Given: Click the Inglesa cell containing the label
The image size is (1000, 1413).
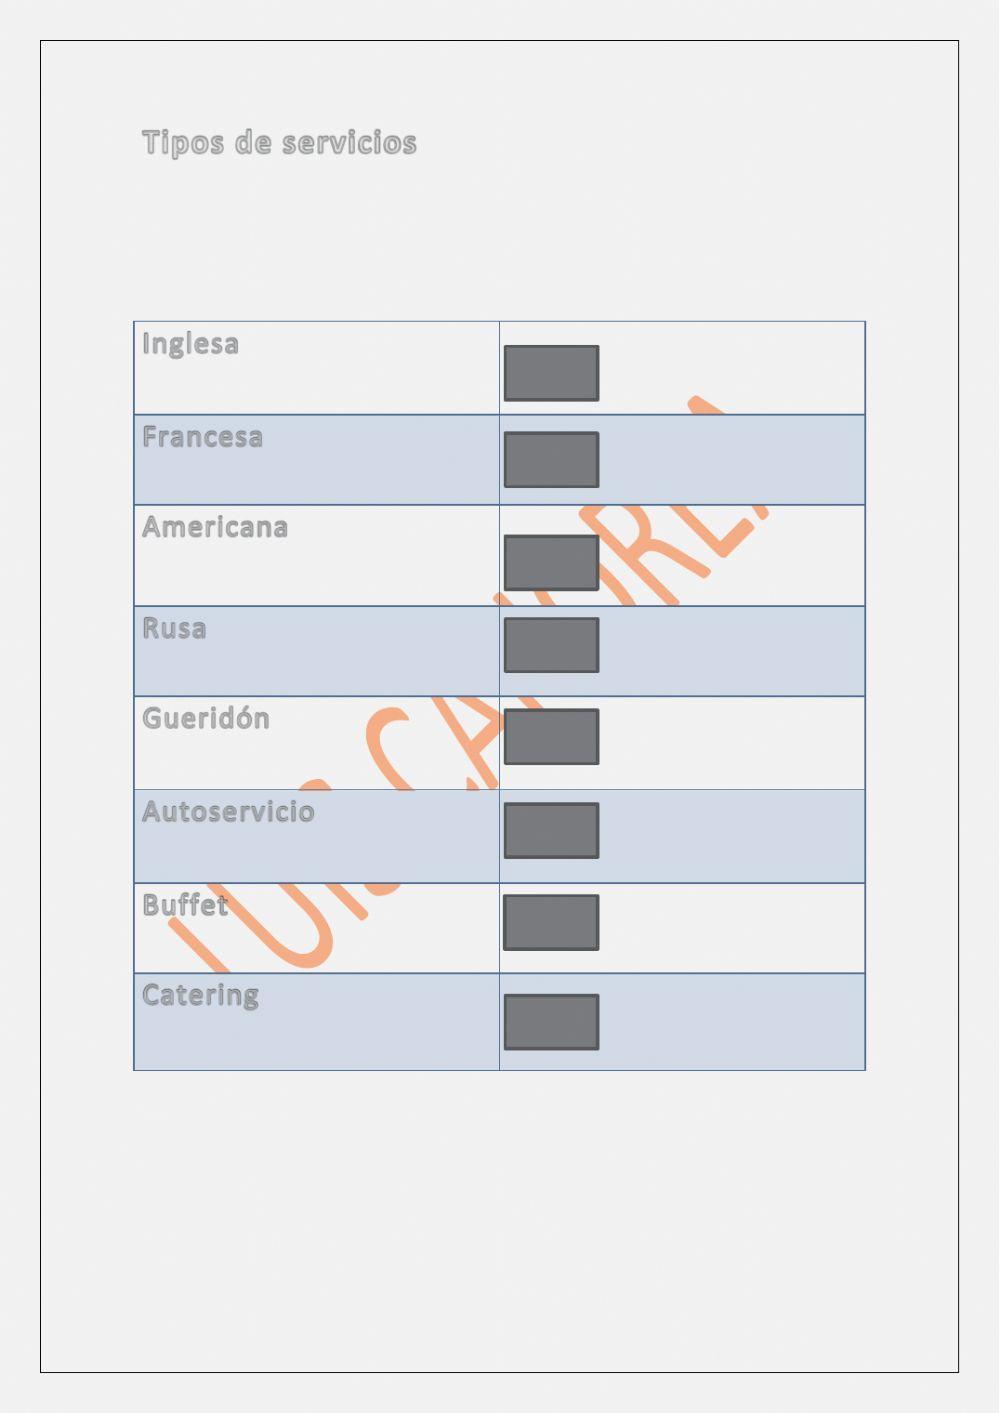Looking at the screenshot, I should tap(316, 380).
